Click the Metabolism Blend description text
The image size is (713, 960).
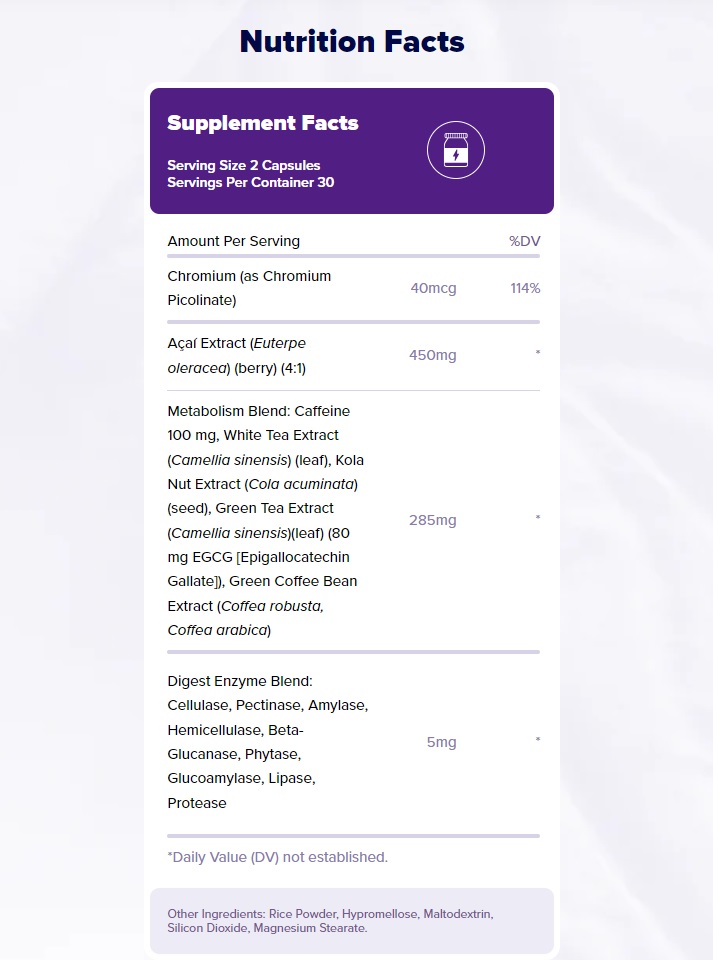(266, 520)
